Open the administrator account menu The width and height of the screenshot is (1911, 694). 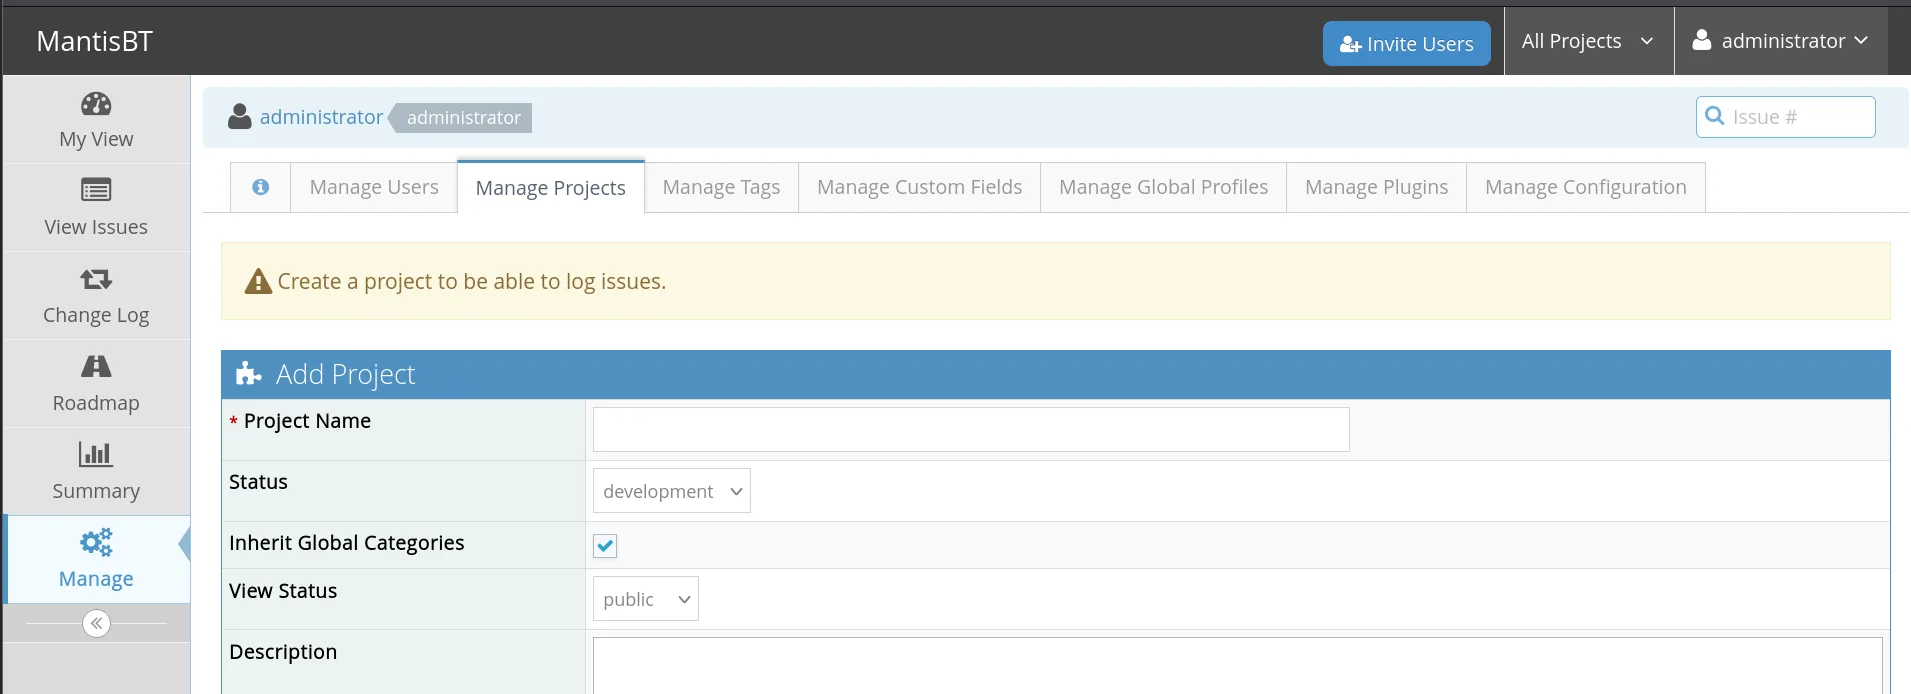[1781, 41]
